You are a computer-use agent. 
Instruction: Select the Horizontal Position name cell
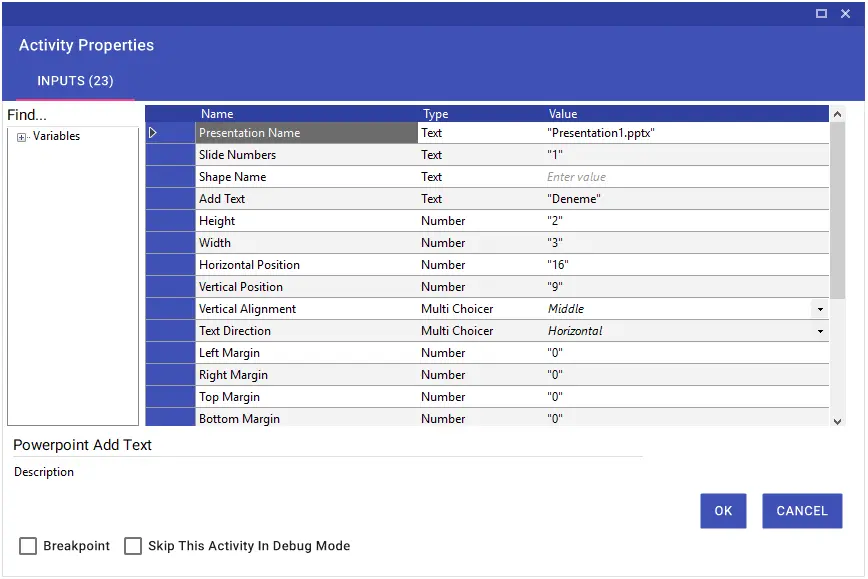coord(307,265)
